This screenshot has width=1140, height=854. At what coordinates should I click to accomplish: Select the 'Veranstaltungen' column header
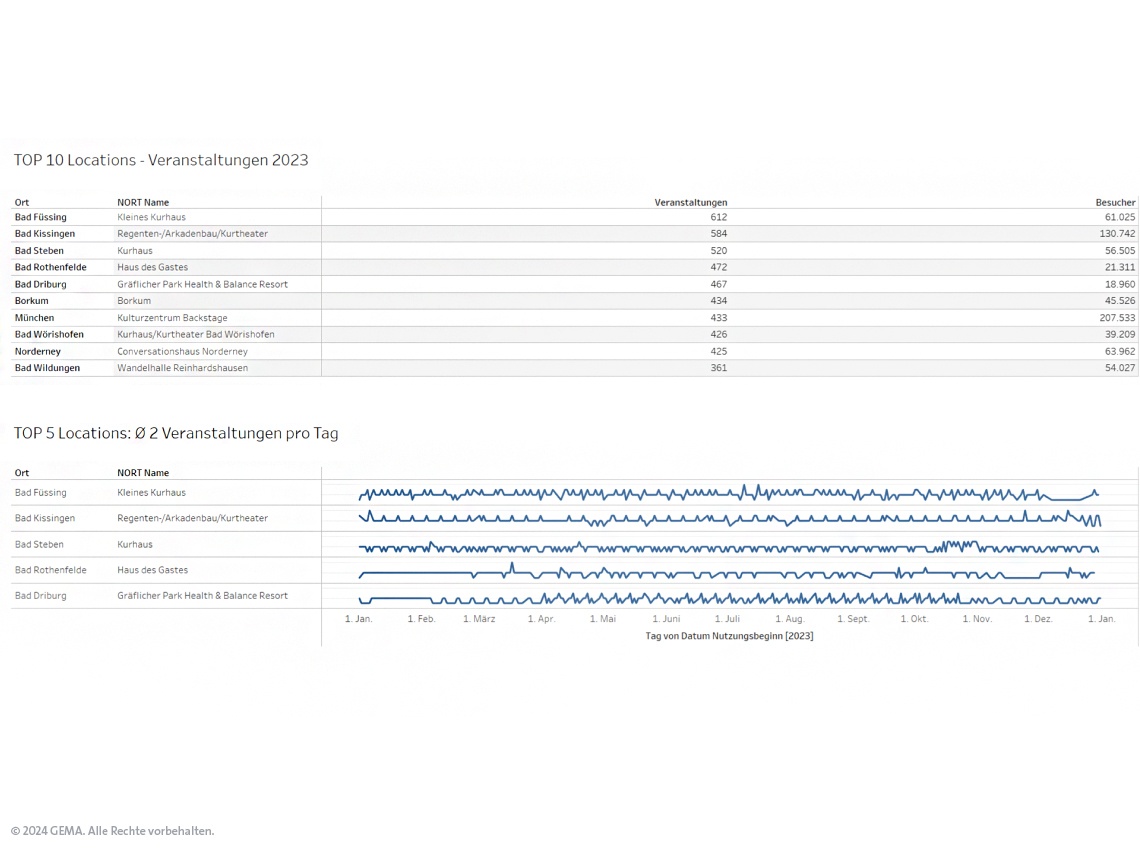click(690, 202)
